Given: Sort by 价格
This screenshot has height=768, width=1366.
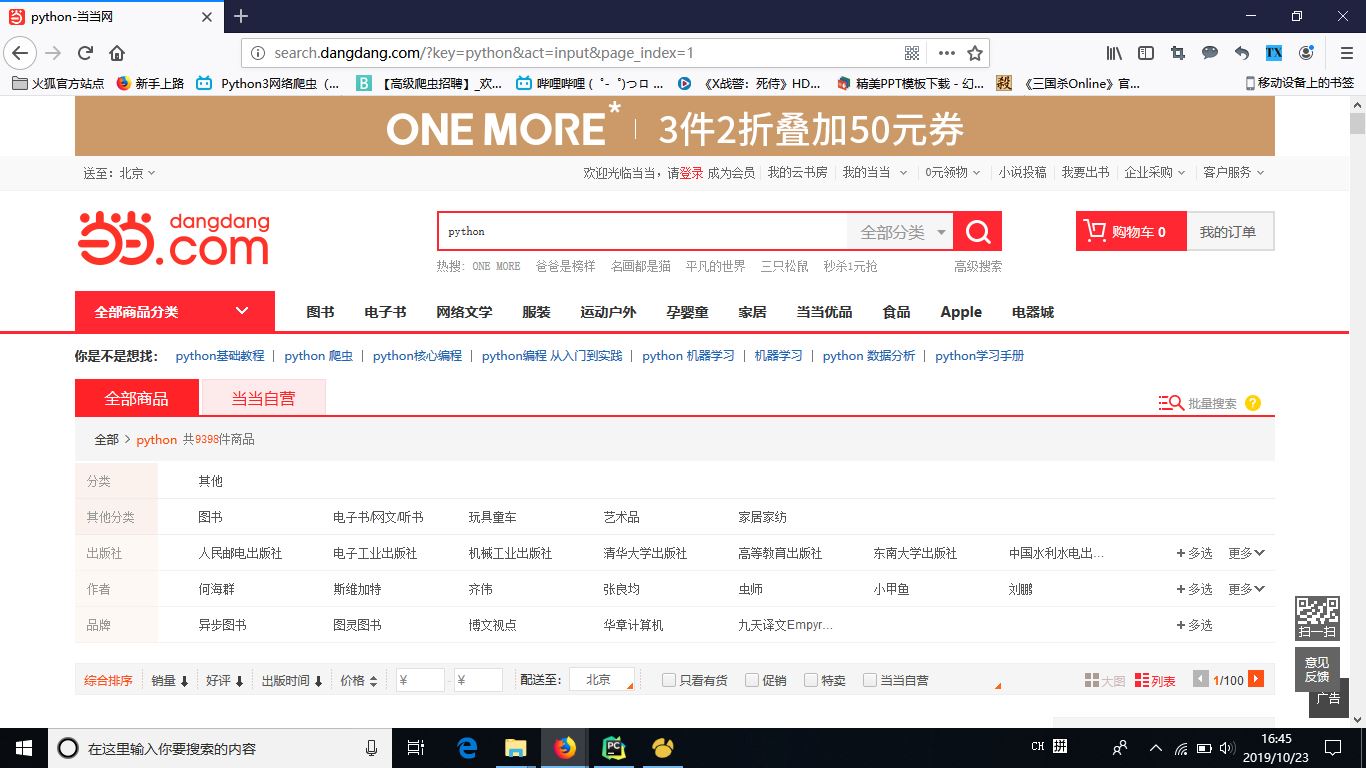Looking at the screenshot, I should (x=359, y=680).
